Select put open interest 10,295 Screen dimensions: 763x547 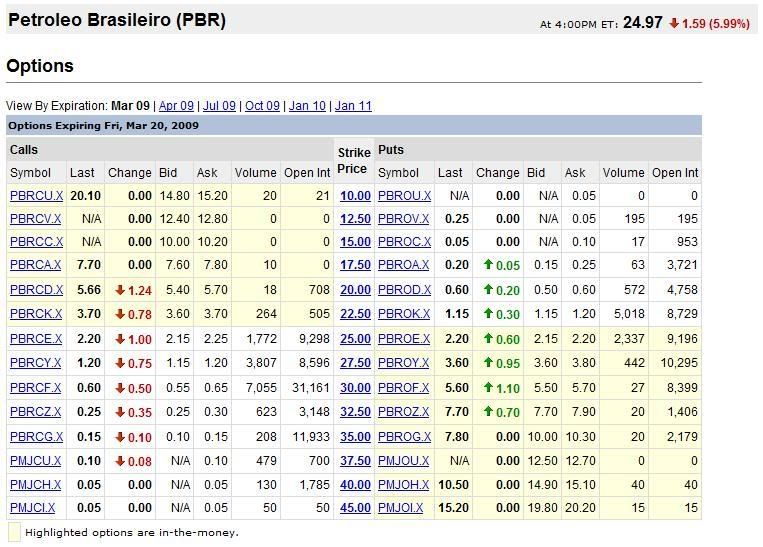pos(679,363)
